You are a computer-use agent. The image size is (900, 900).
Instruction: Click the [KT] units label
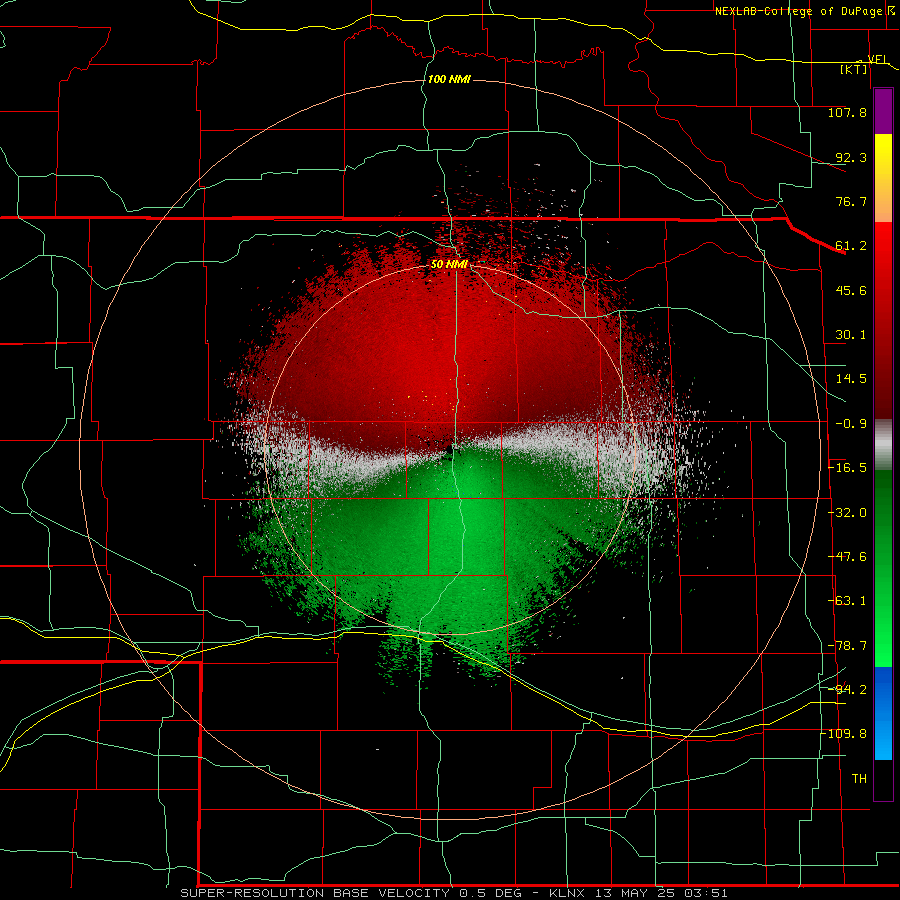click(854, 69)
